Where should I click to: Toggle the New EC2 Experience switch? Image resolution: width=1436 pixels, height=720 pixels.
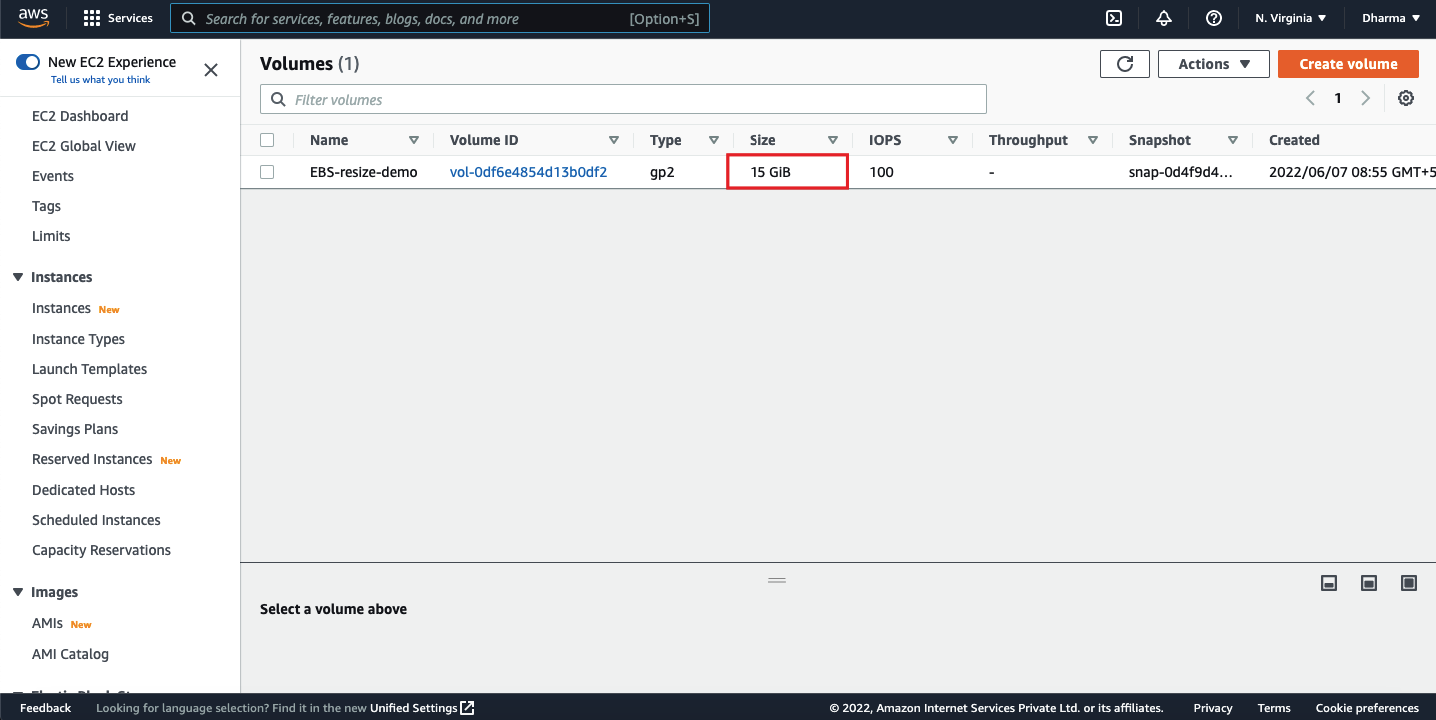(28, 62)
